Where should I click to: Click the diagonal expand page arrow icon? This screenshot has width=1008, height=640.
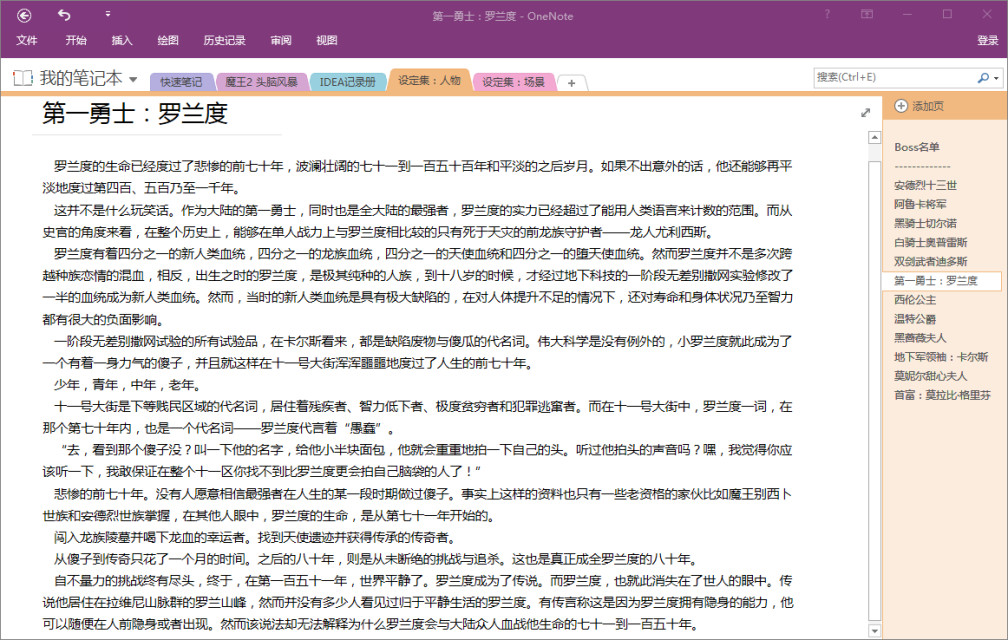pyautogui.click(x=866, y=113)
